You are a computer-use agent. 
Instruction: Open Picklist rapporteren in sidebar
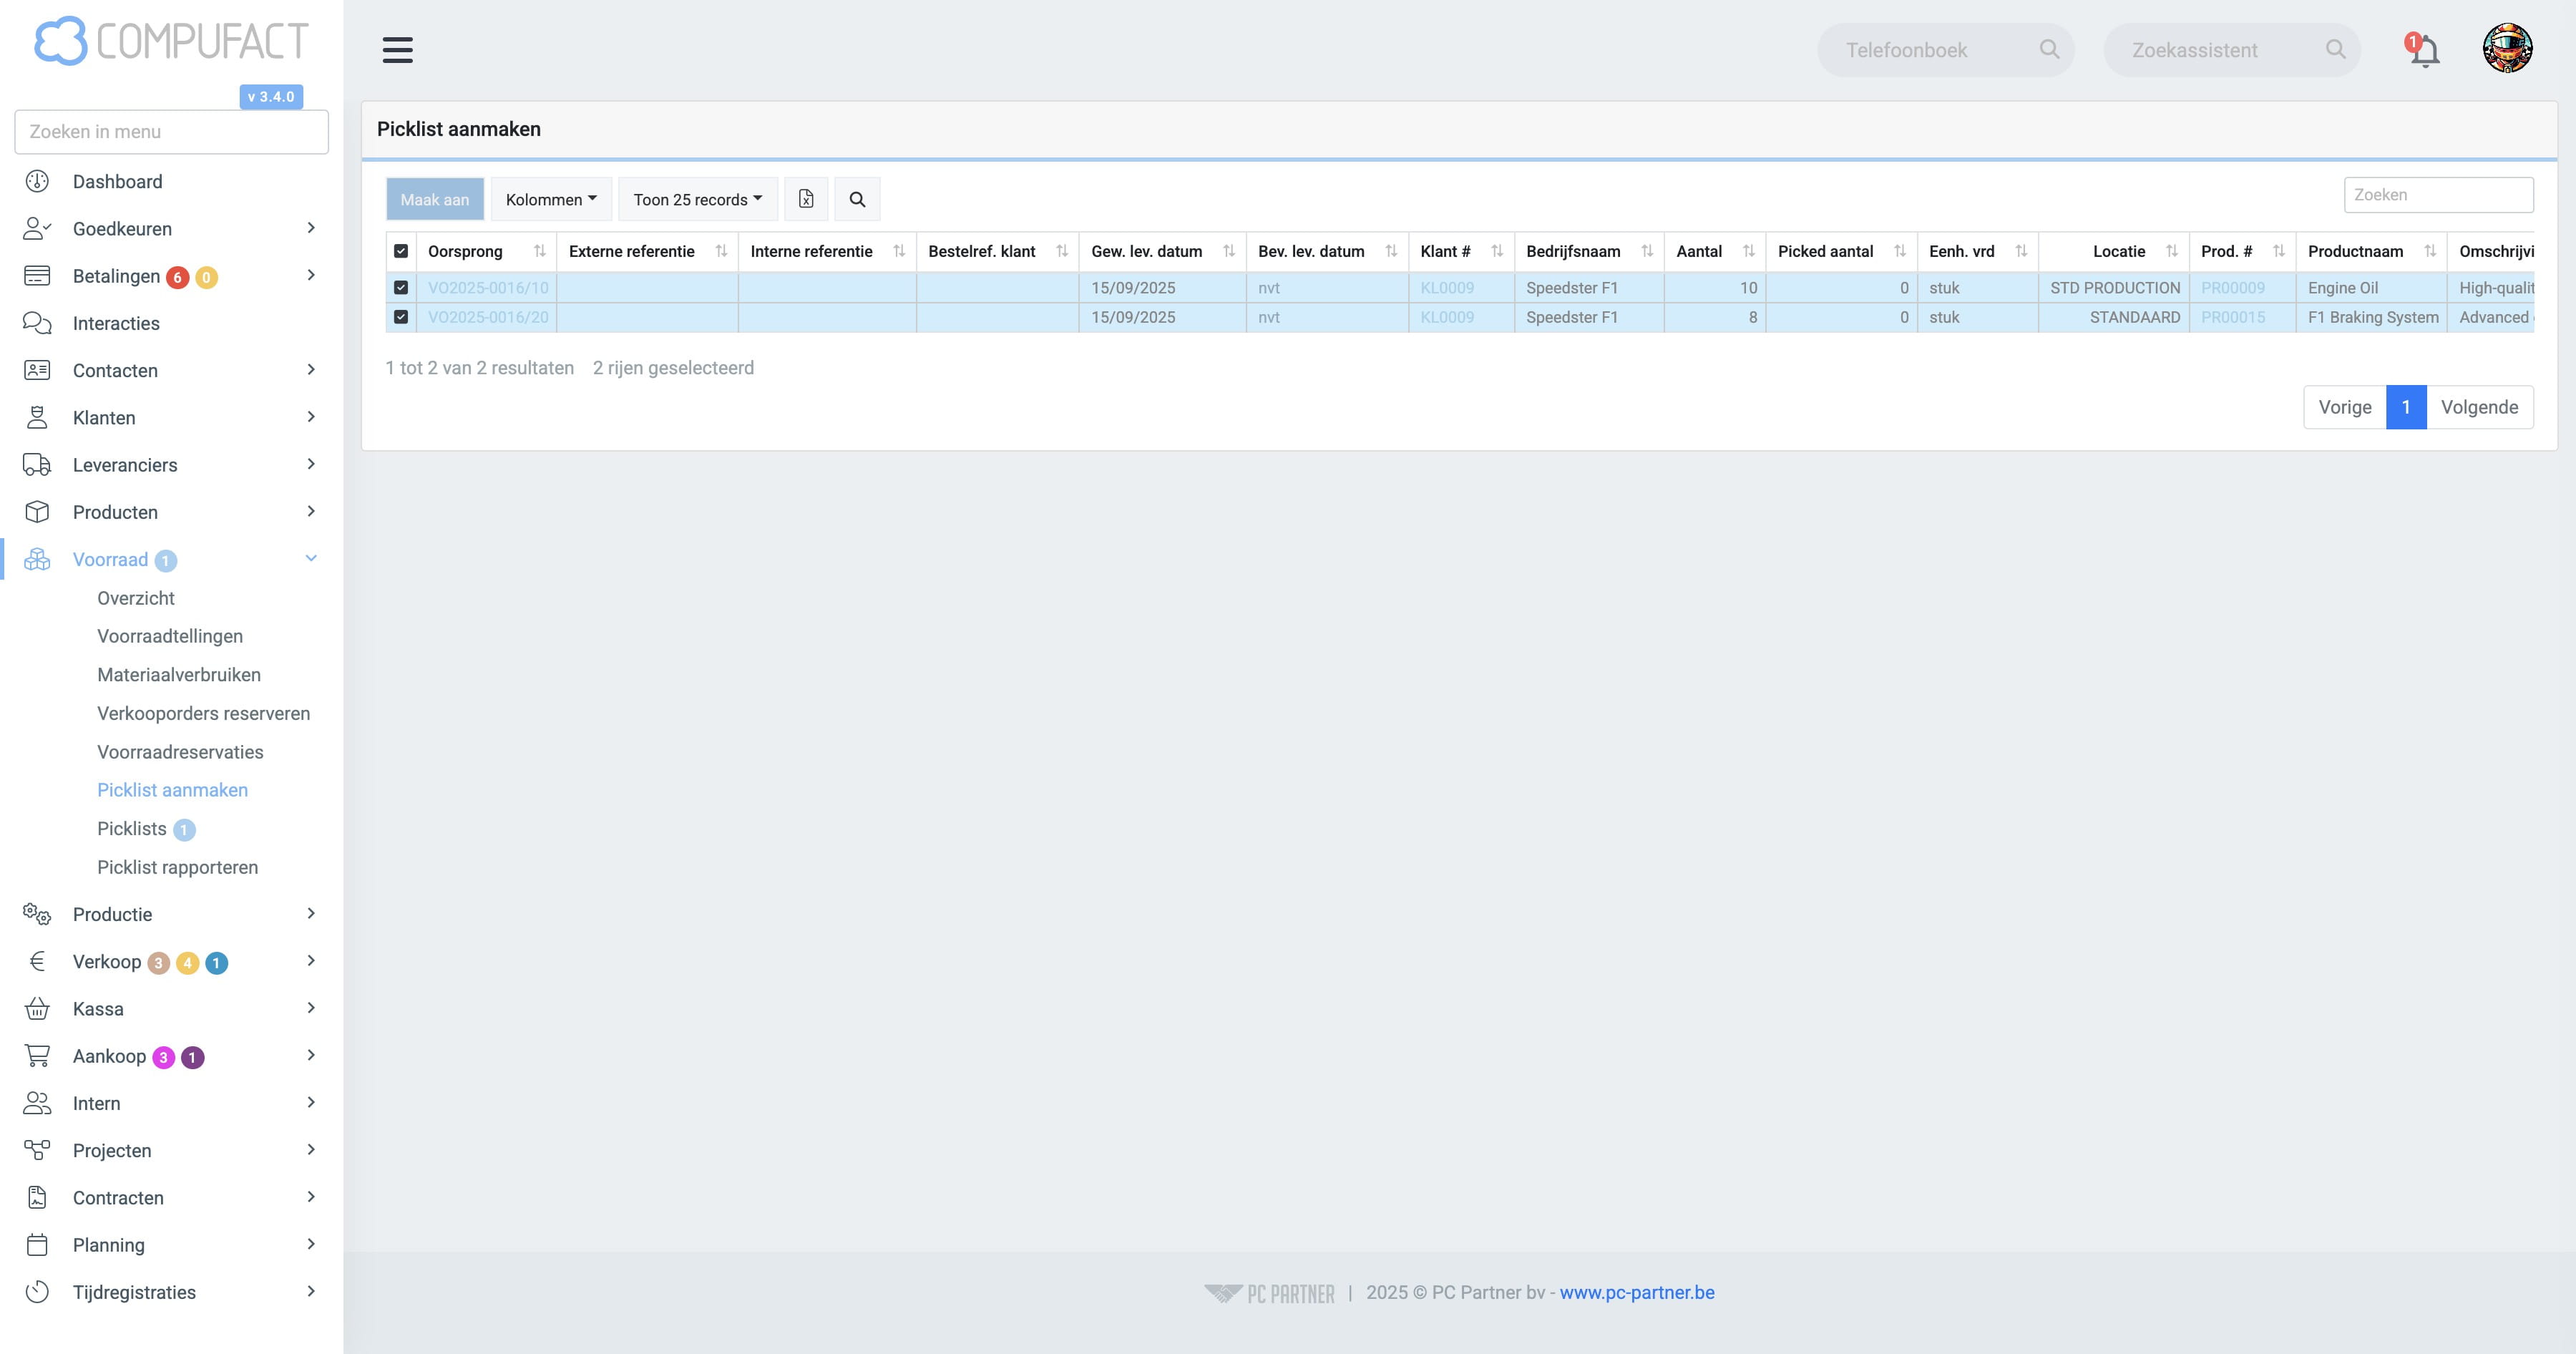tap(178, 867)
